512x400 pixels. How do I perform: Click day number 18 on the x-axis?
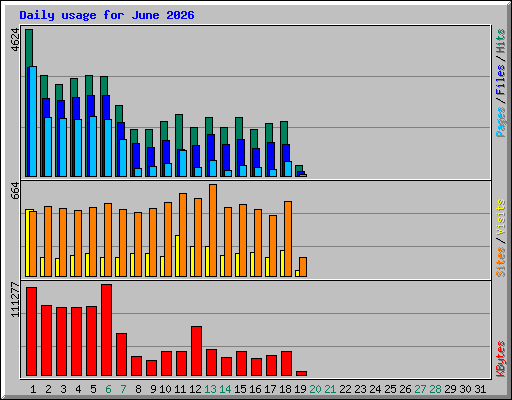285,389
